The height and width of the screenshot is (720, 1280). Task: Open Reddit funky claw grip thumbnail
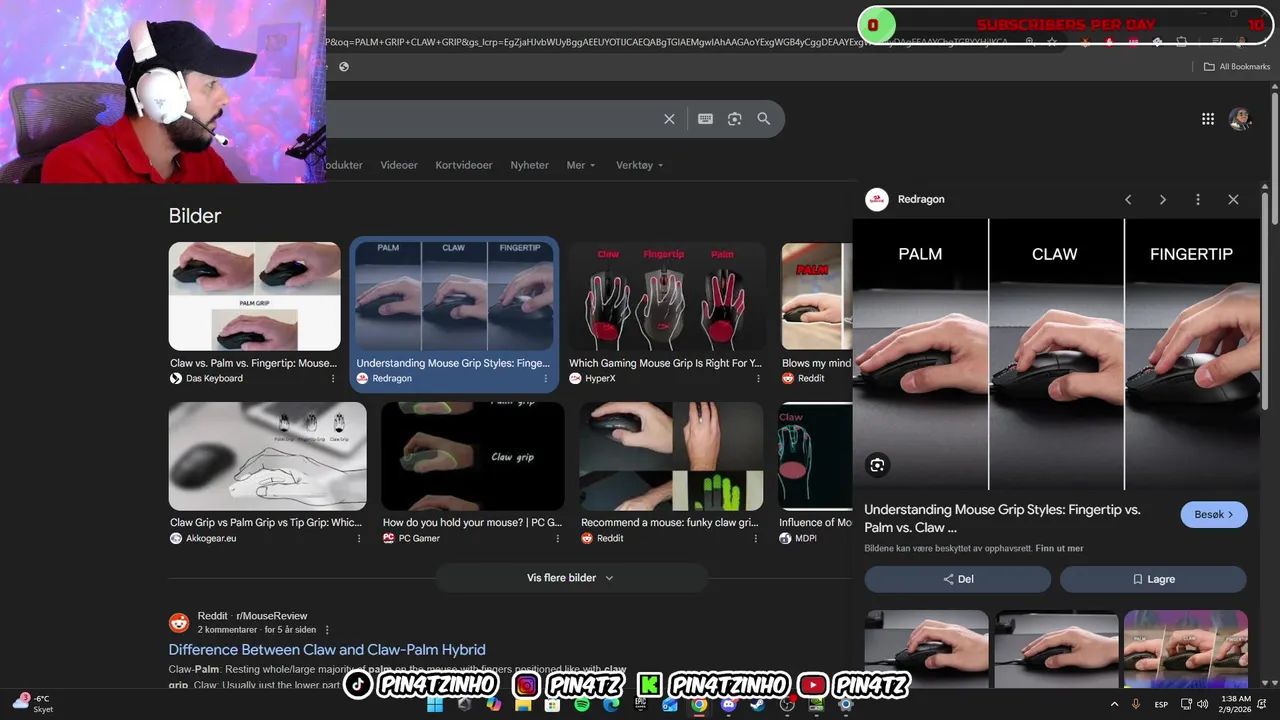coord(671,456)
